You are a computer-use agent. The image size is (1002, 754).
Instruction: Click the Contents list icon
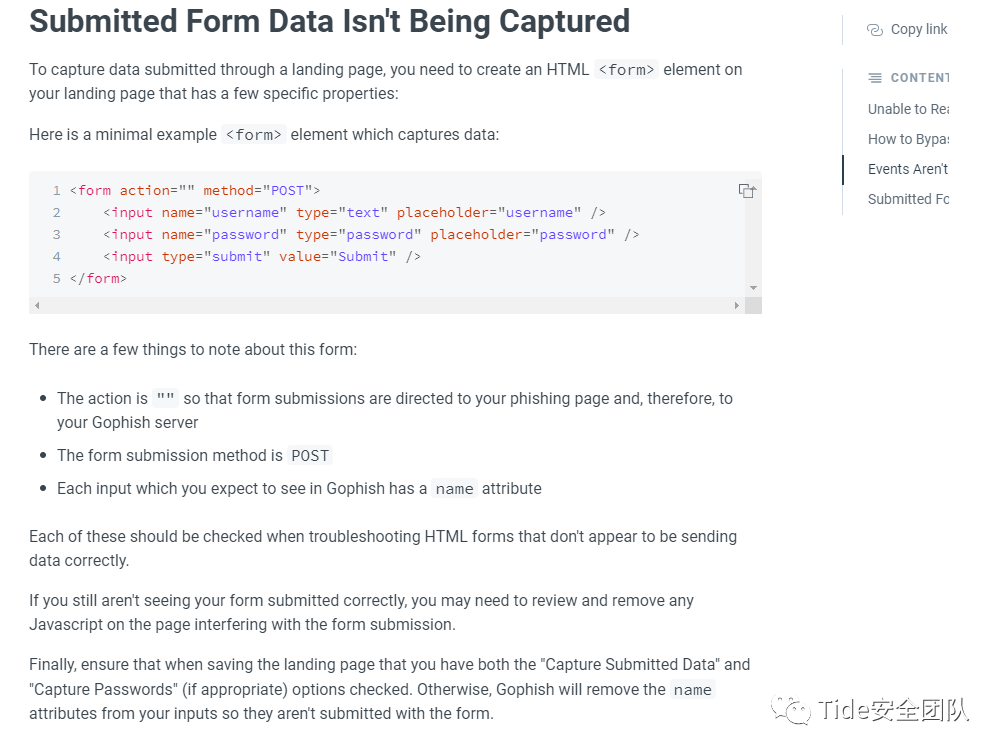point(875,78)
